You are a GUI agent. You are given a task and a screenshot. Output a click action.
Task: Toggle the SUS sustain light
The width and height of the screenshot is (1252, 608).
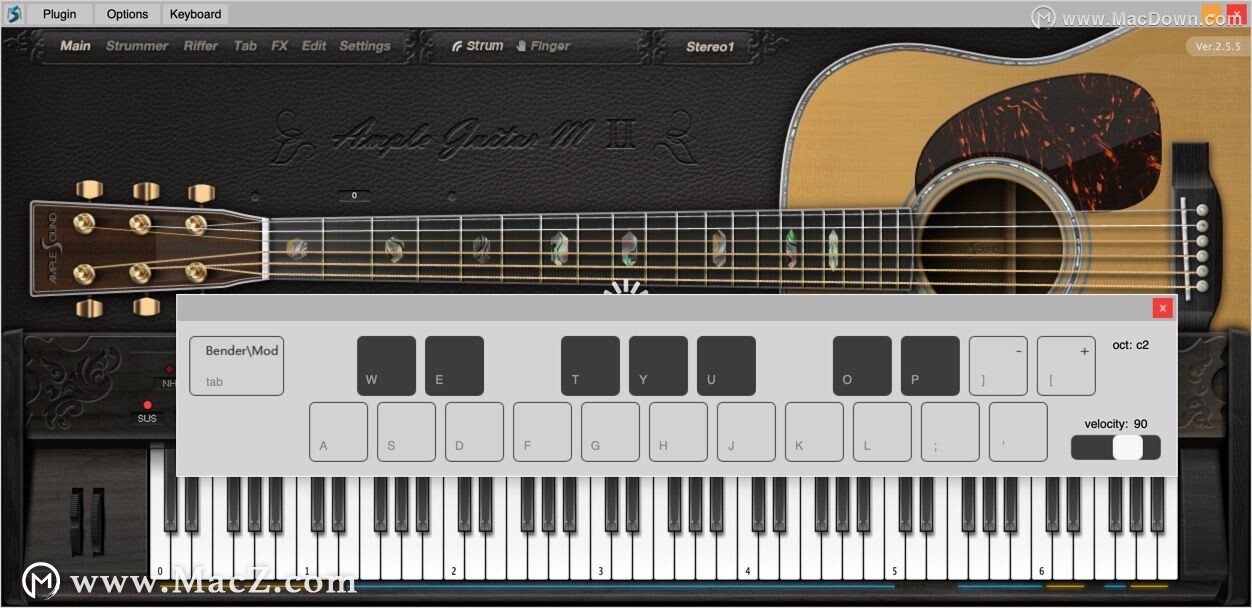click(147, 405)
